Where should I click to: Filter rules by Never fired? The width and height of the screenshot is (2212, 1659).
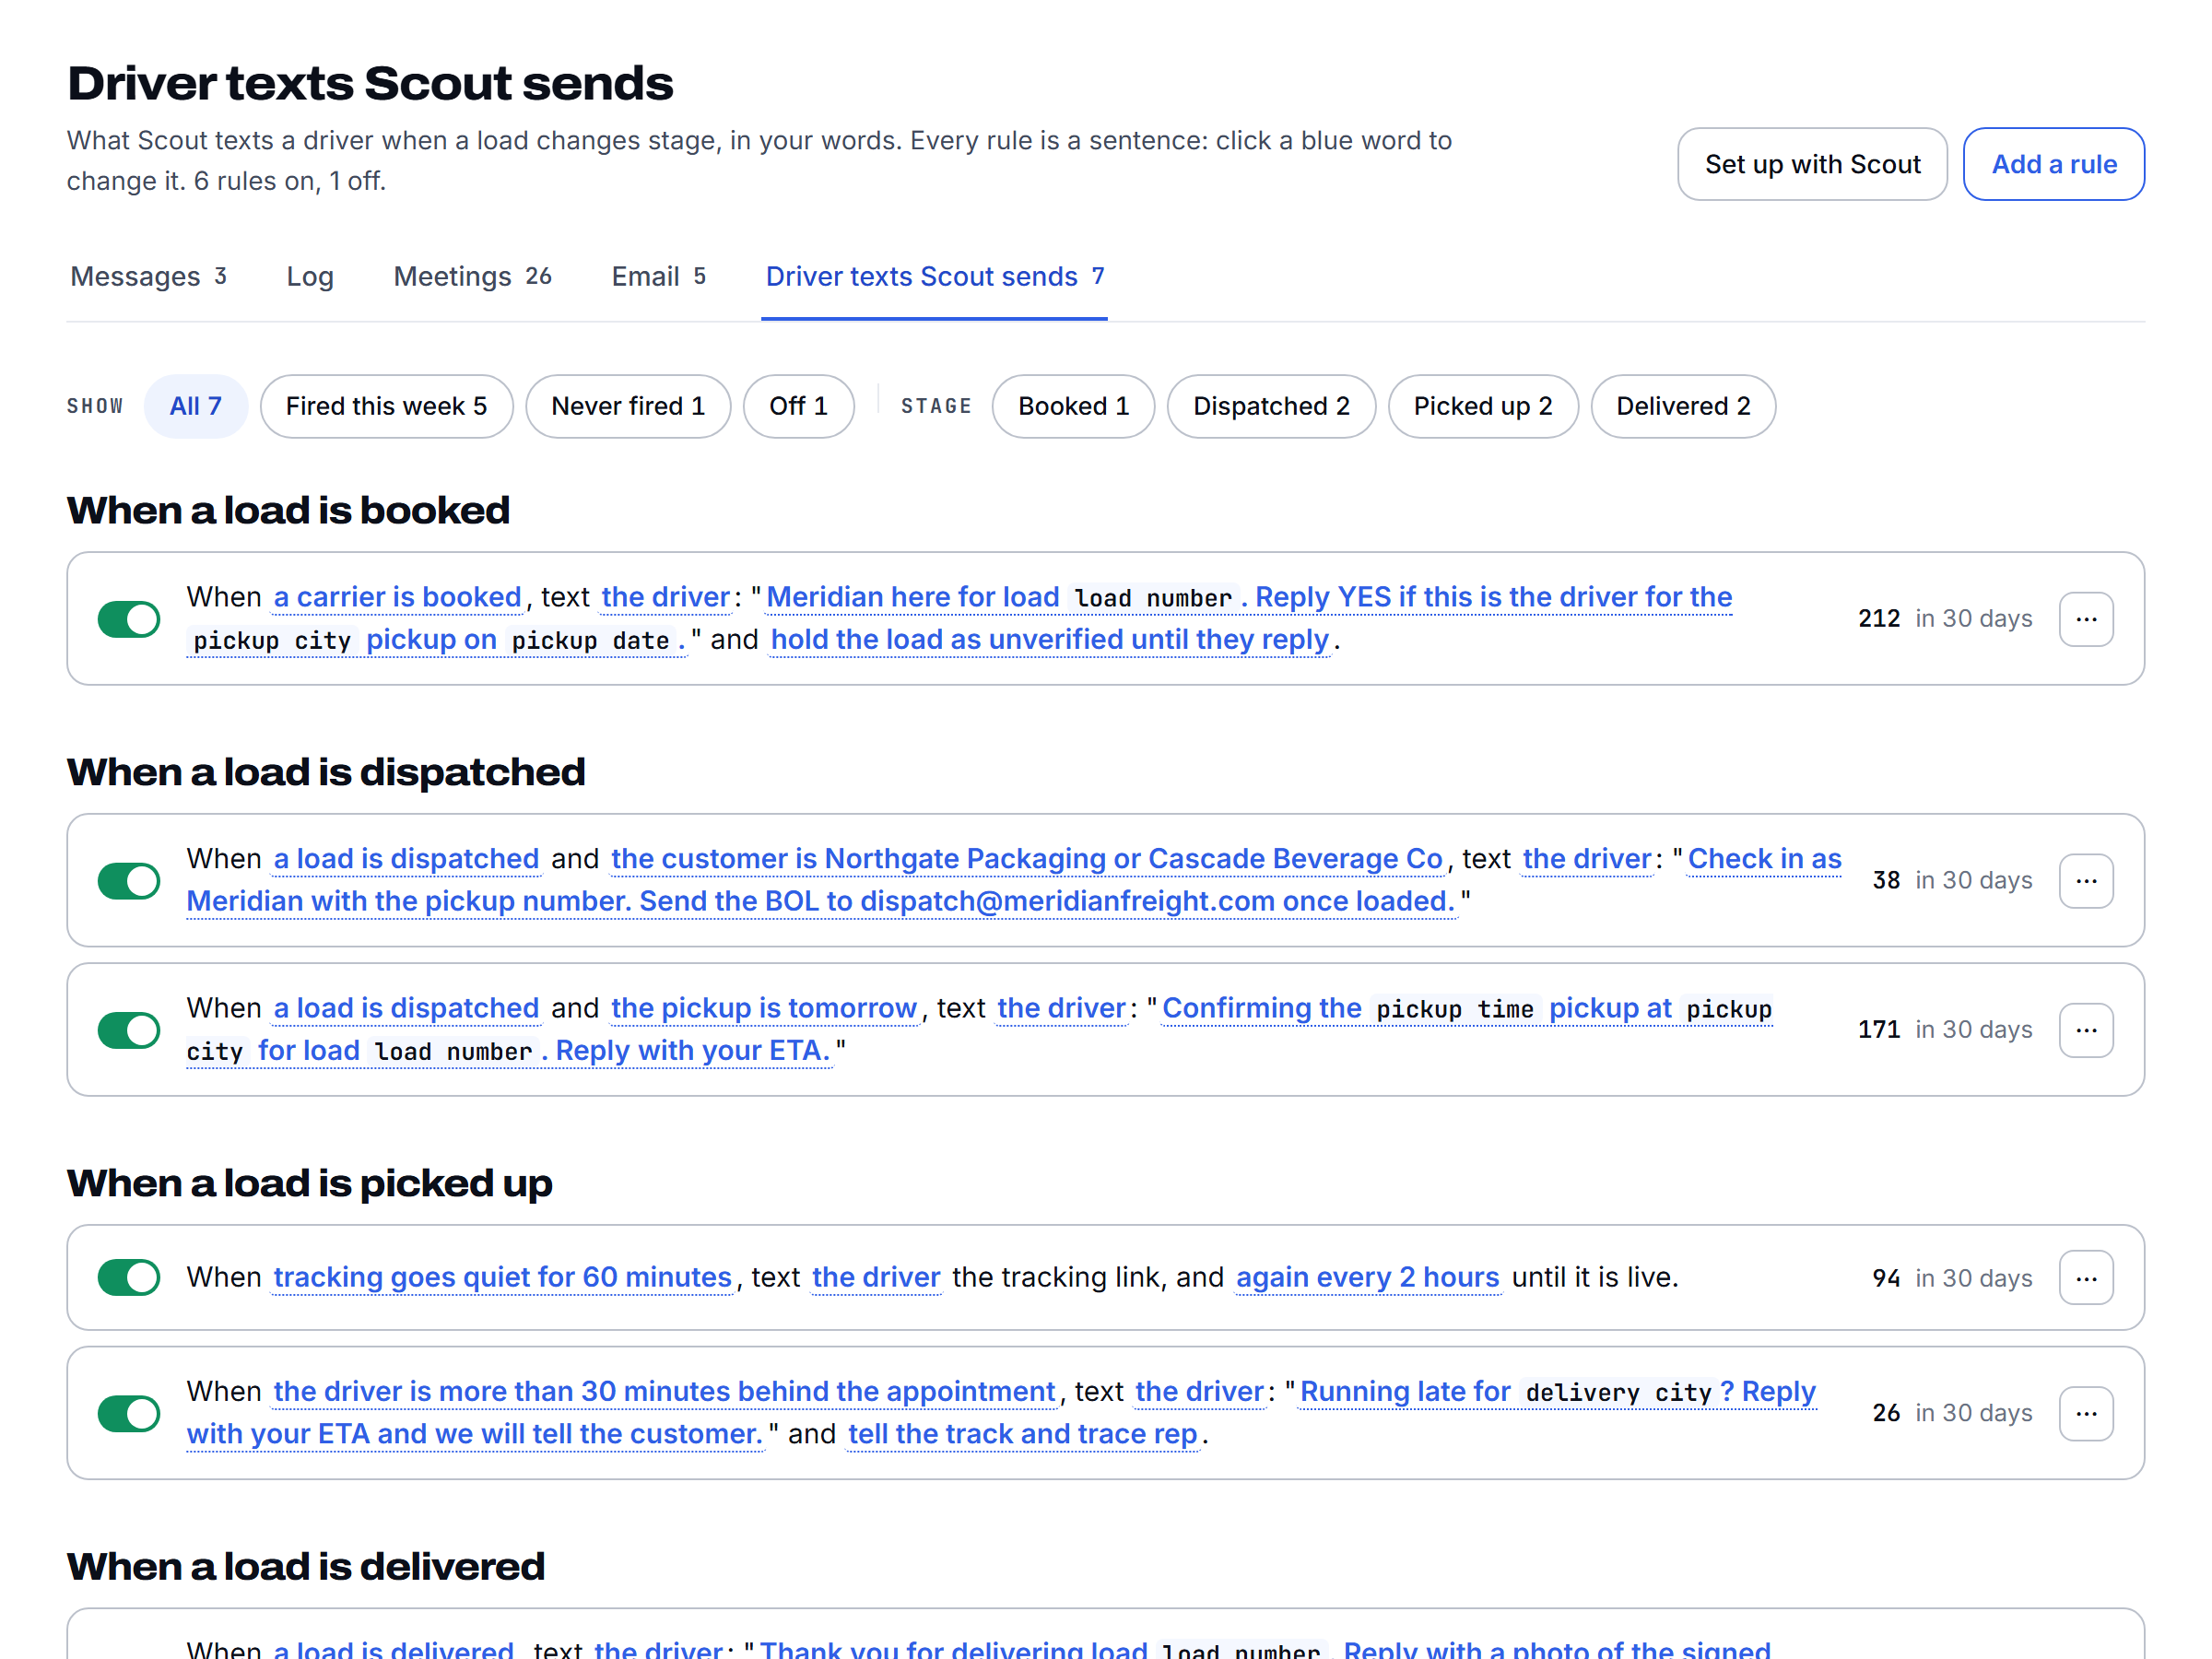pyautogui.click(x=628, y=406)
